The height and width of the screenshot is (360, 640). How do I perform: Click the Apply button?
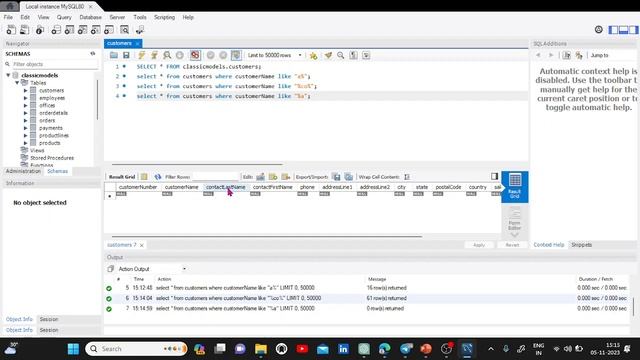point(479,245)
